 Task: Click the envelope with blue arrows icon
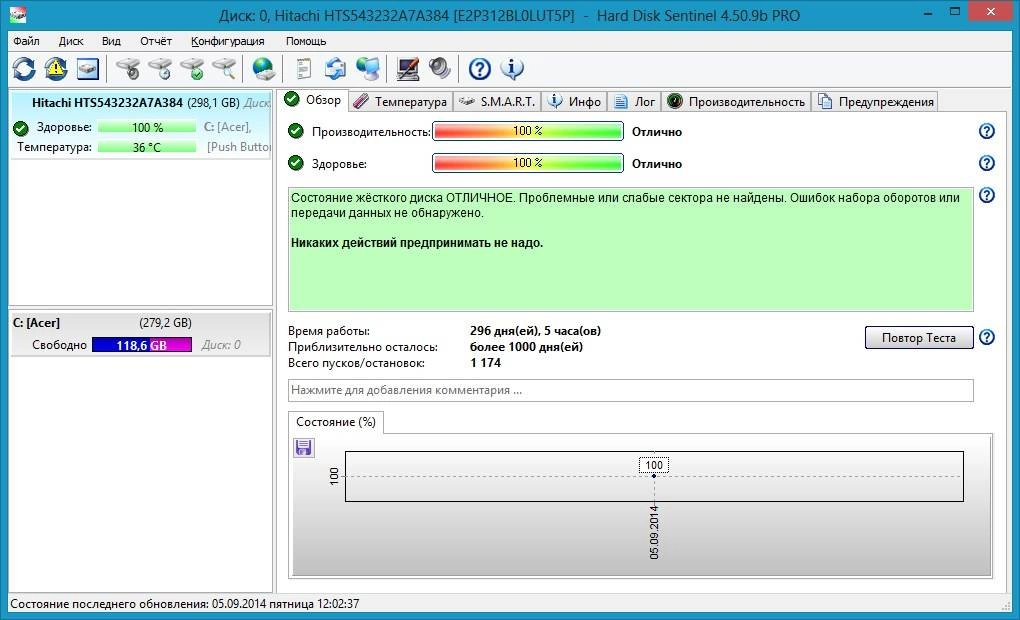[x=336, y=68]
